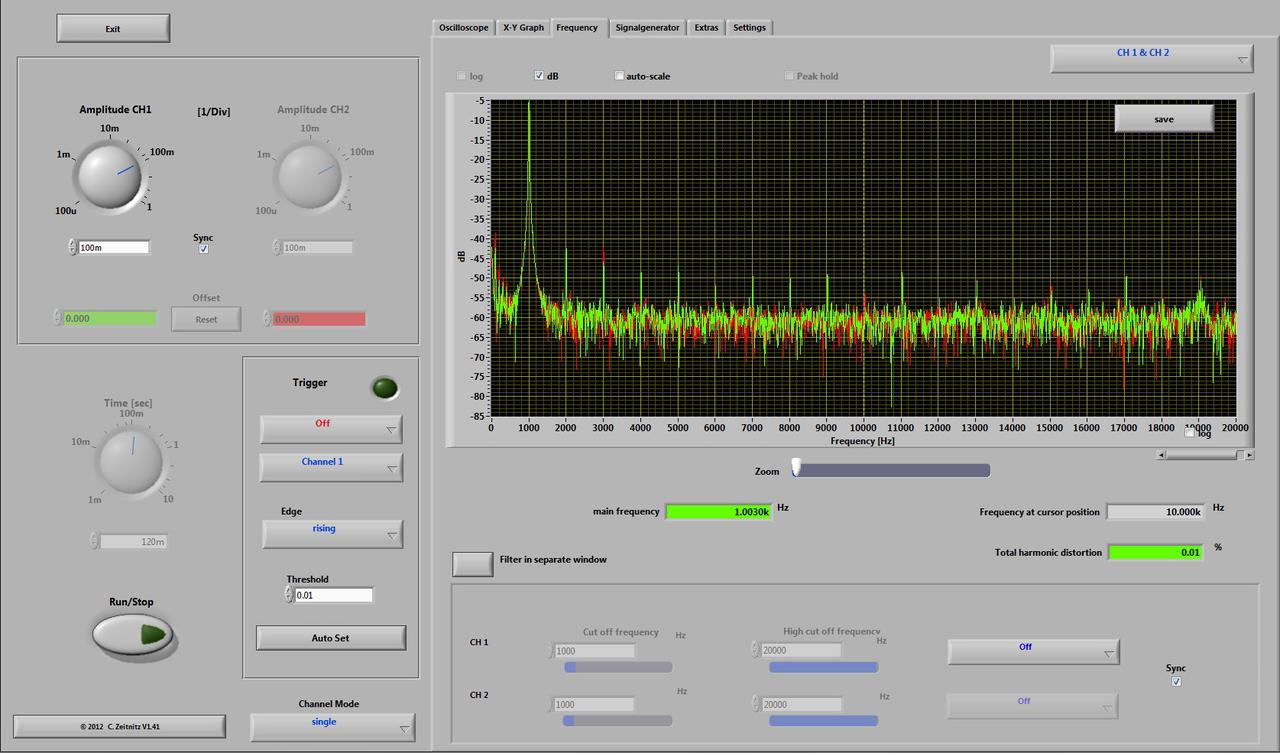Open the CH 1 & CH 2 channel dropdown
The image size is (1280, 753).
point(1151,58)
